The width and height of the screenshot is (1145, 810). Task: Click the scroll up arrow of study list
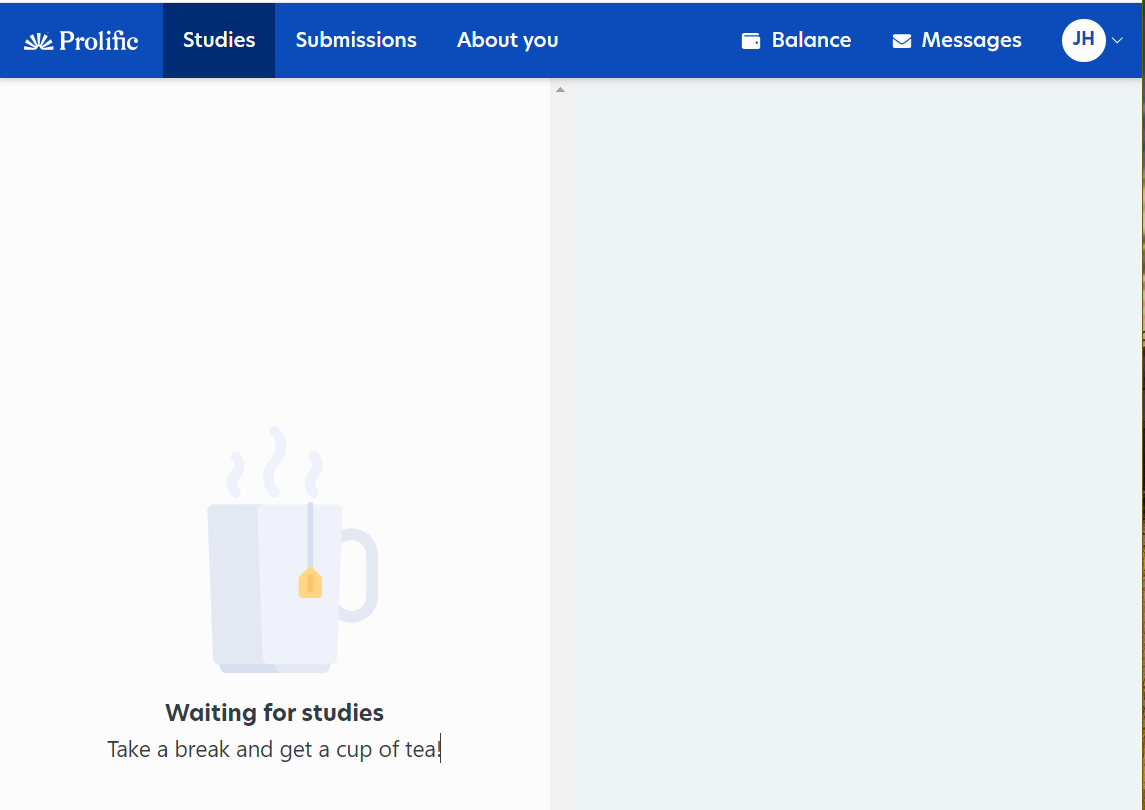point(560,90)
